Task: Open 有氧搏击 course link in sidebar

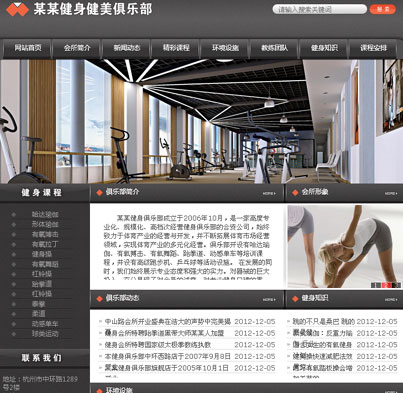Action: click(x=45, y=234)
